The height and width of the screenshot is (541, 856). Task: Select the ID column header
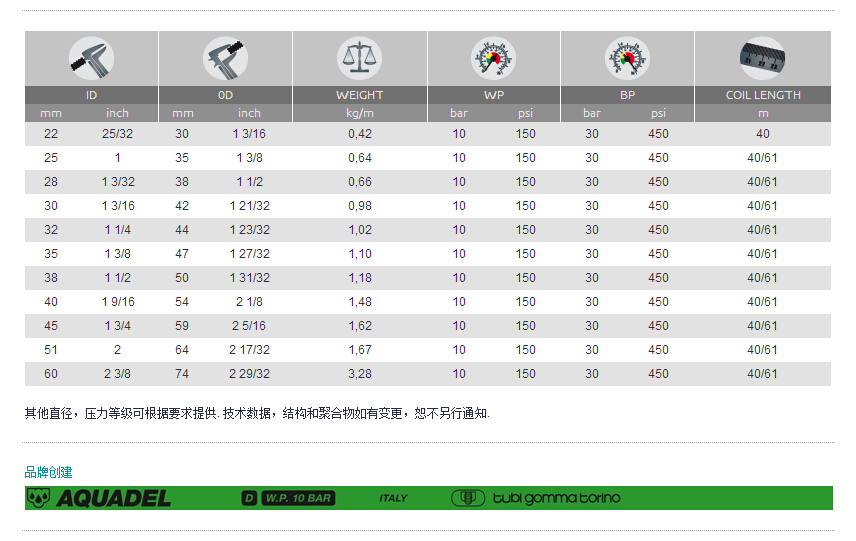(x=91, y=95)
